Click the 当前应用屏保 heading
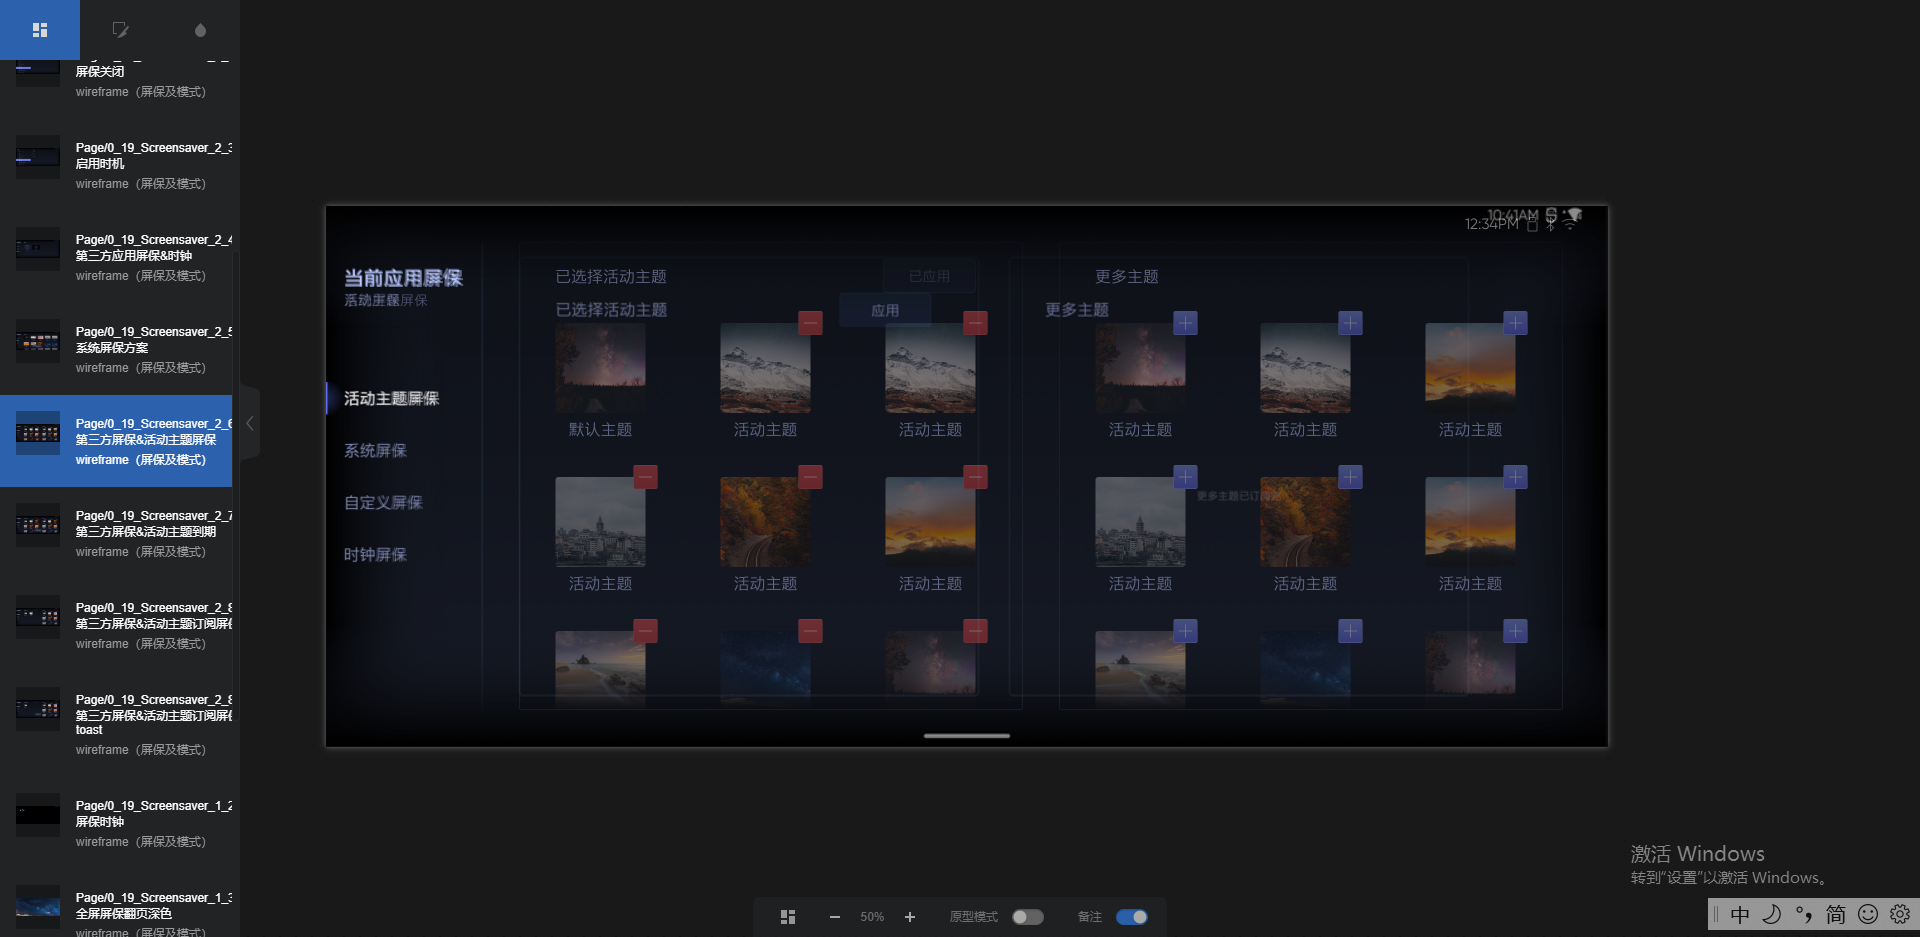 pos(403,278)
